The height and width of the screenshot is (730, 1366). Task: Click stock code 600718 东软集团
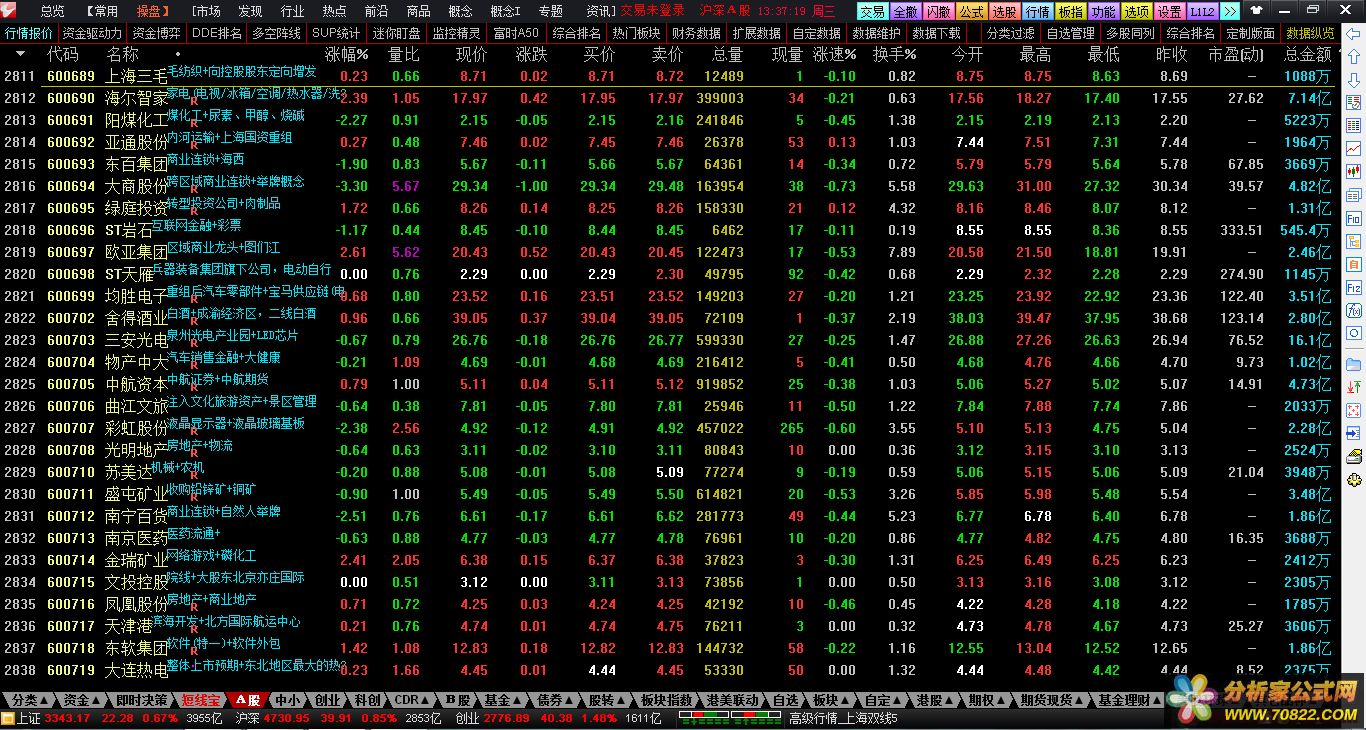pyautogui.click(x=71, y=648)
